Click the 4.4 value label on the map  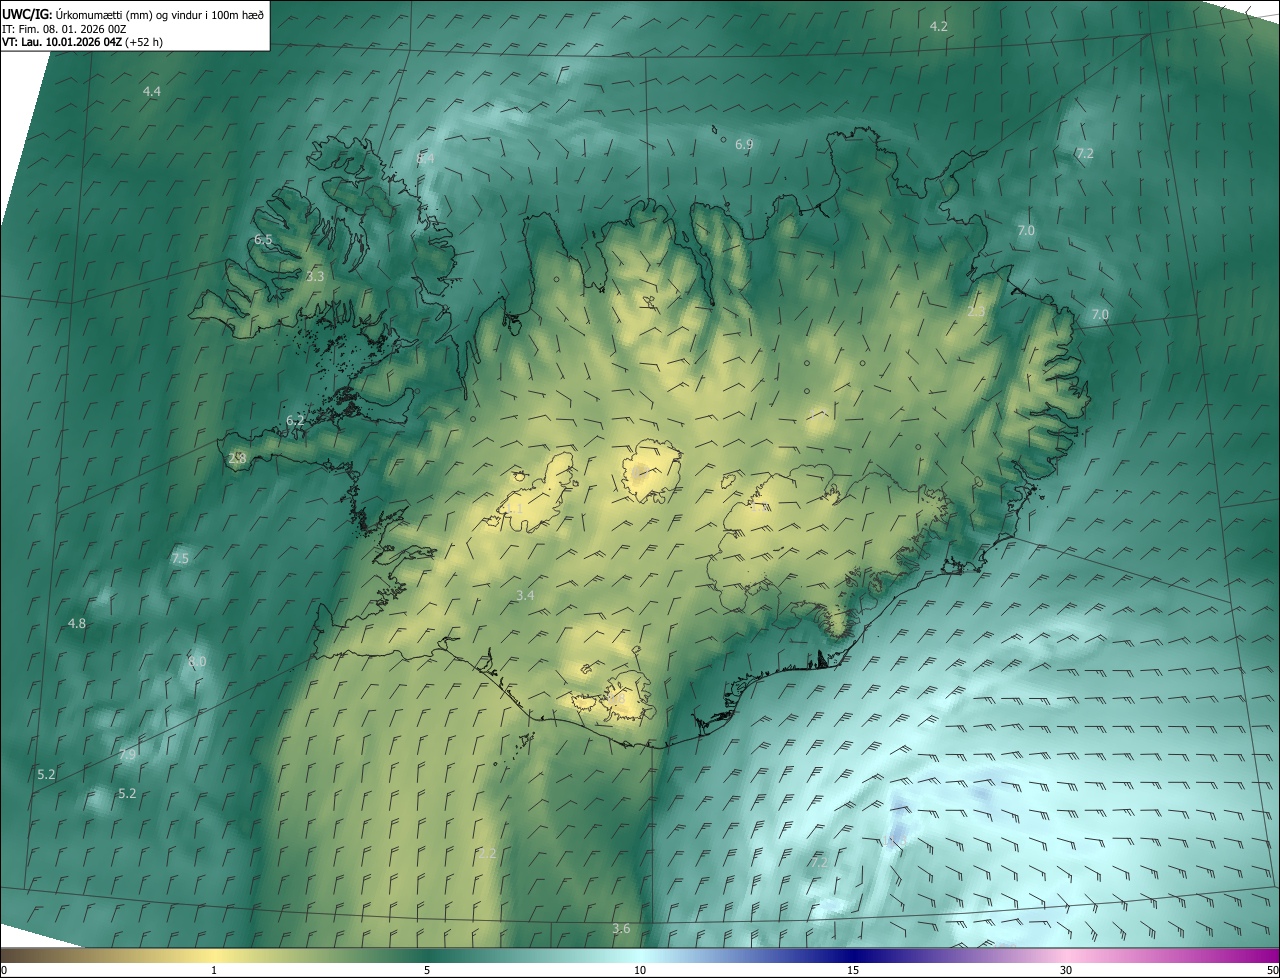(152, 91)
